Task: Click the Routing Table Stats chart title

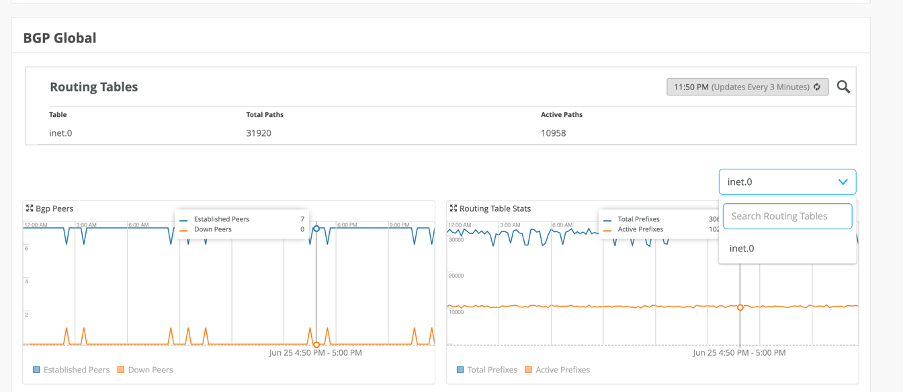Action: pyautogui.click(x=495, y=208)
